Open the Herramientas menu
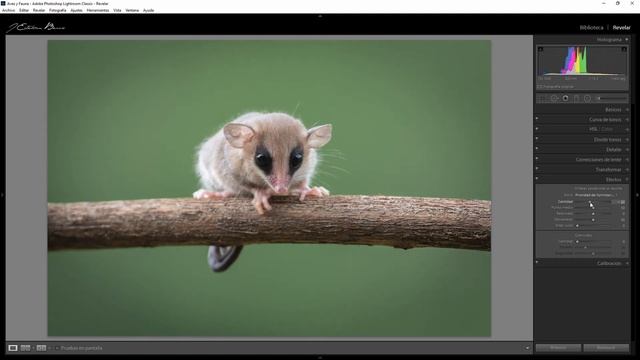 pos(98,10)
